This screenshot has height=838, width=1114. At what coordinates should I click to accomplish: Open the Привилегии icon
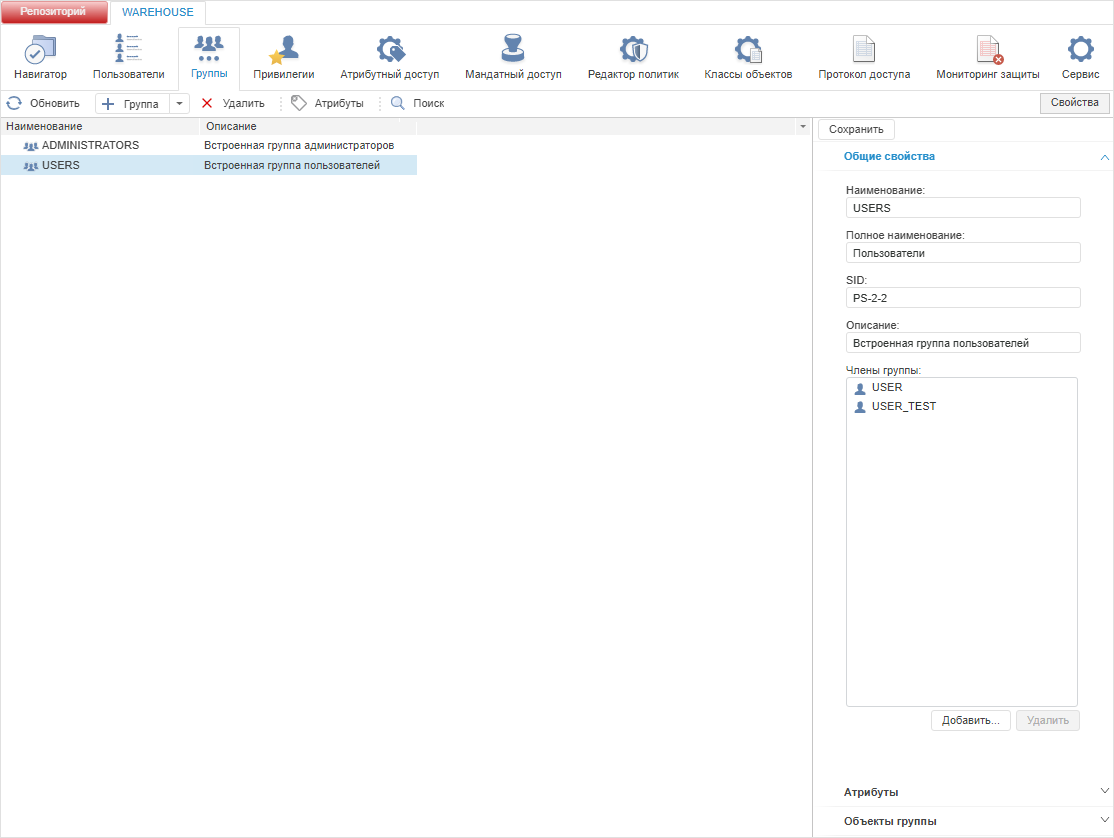coord(283,49)
